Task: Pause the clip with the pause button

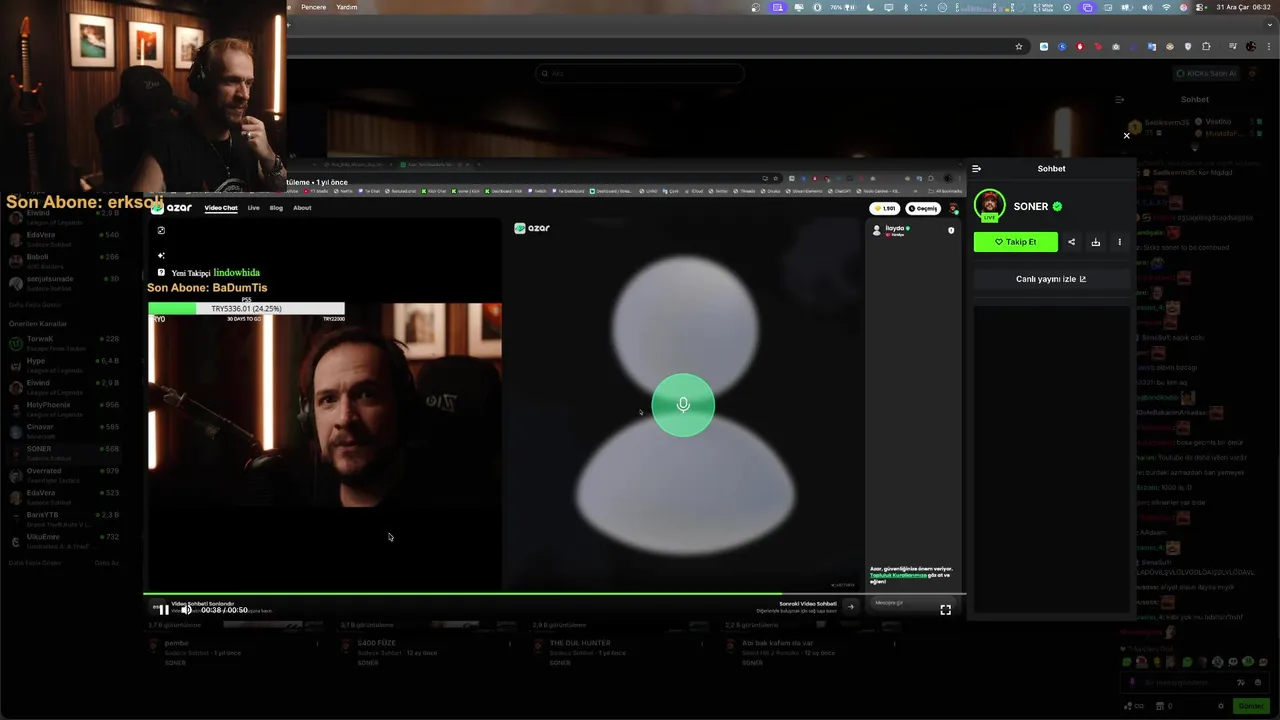Action: (164, 610)
